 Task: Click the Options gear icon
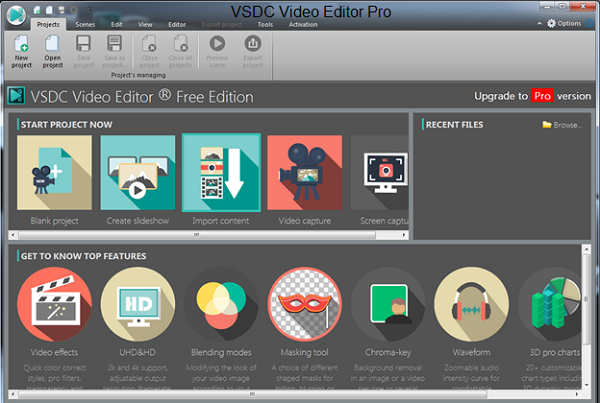(x=551, y=23)
